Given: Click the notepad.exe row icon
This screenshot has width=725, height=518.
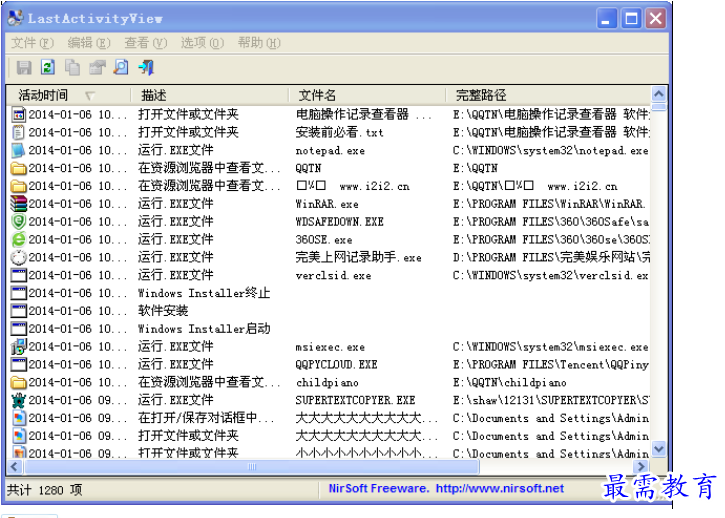Looking at the screenshot, I should [x=18, y=150].
